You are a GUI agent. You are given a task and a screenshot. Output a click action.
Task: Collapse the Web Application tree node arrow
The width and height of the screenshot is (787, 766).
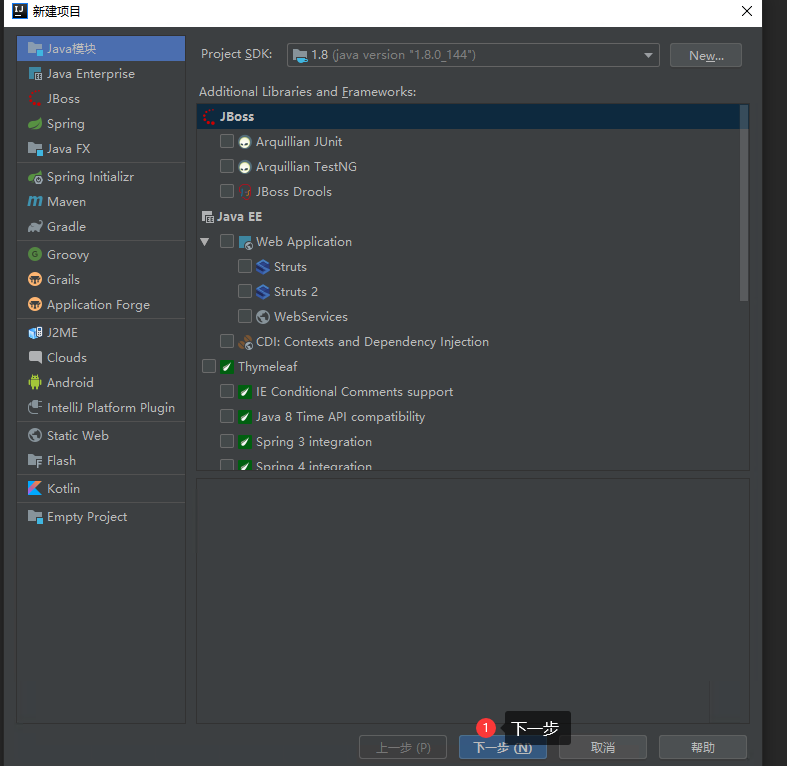tap(205, 242)
